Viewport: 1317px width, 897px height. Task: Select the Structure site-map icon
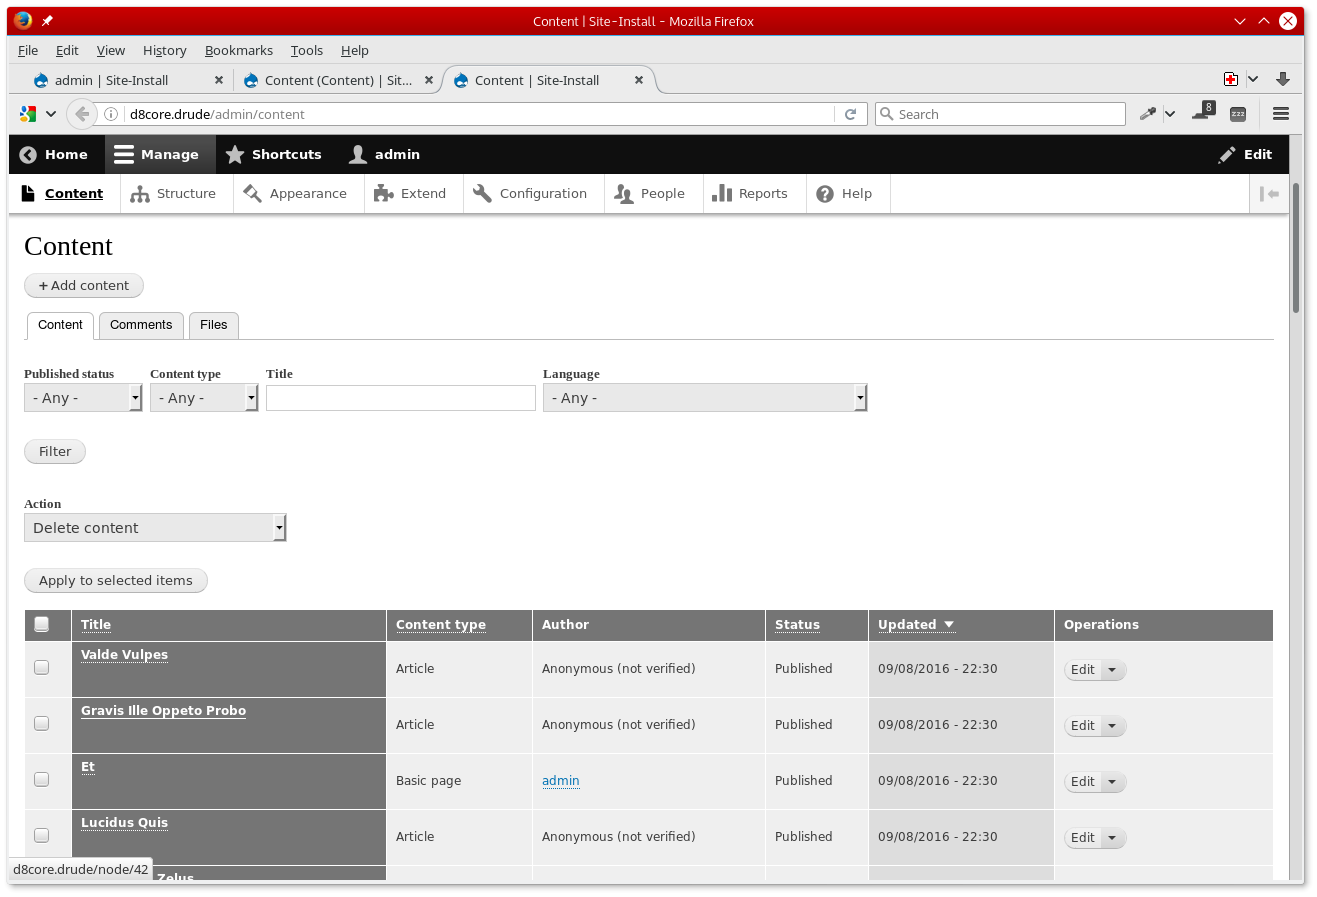(x=139, y=193)
